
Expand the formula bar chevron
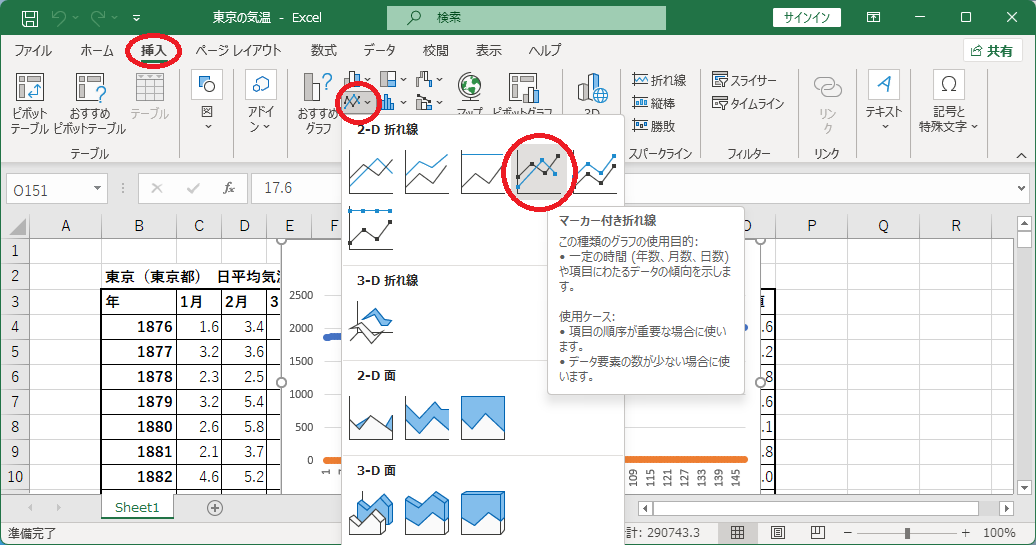1021,189
